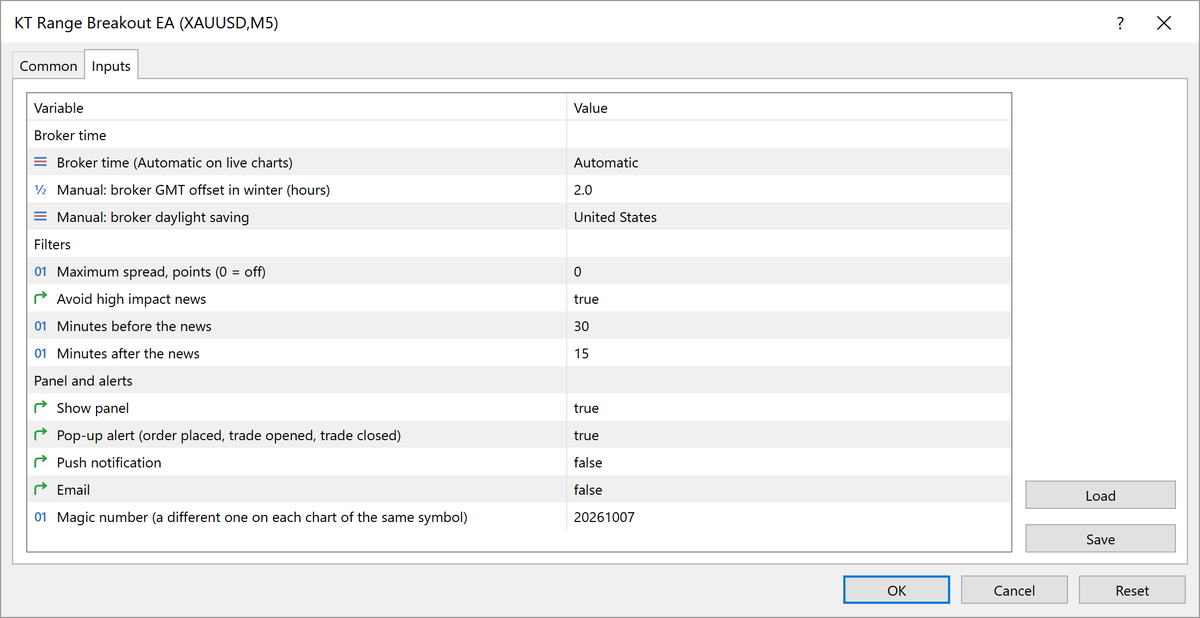Click the boolean arrow icon beside Email

(41, 489)
